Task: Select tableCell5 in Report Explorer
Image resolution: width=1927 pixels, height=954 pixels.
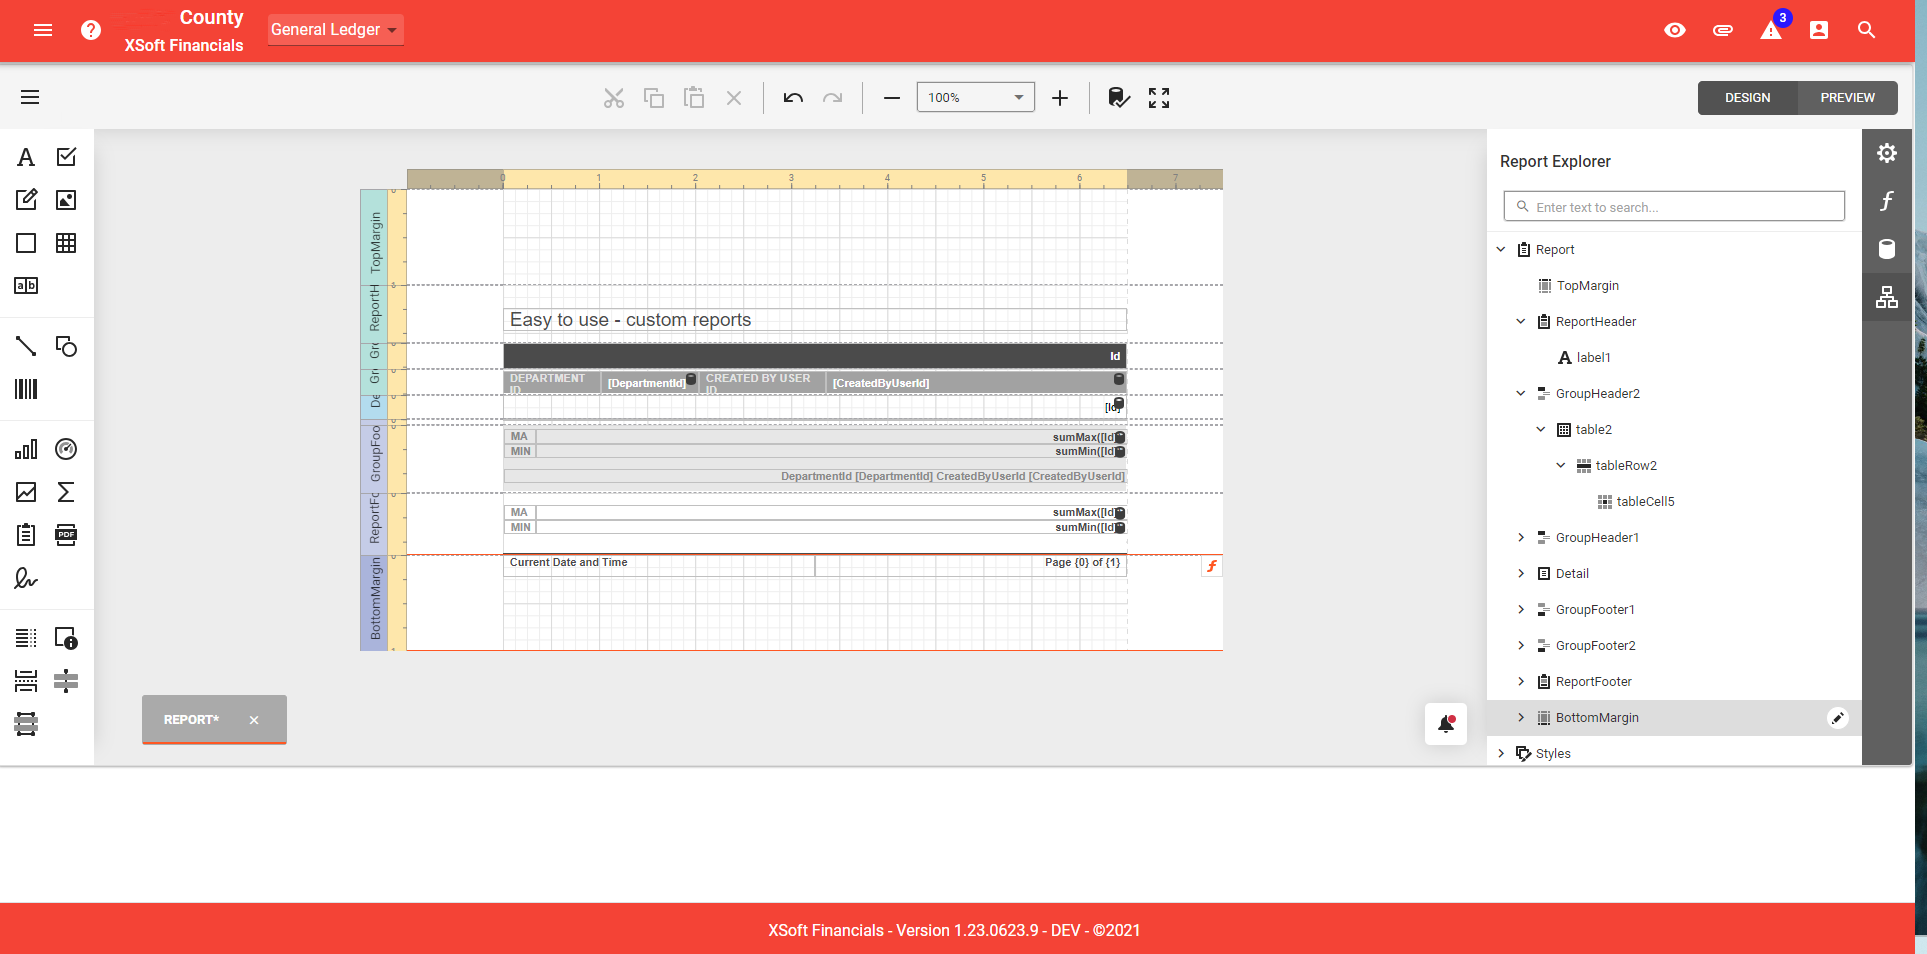Action: point(1645,502)
